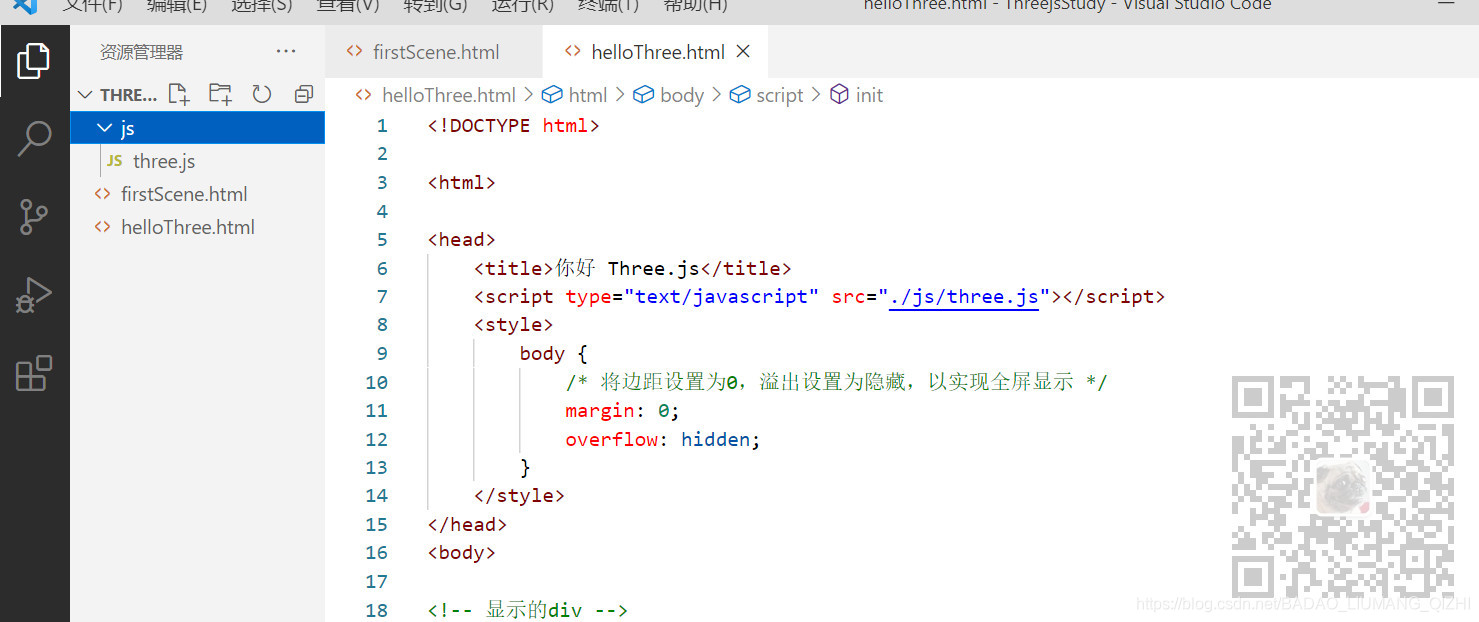Viewport: 1479px width, 622px height.
Task: Close the helloThree.html tab
Action: (742, 51)
